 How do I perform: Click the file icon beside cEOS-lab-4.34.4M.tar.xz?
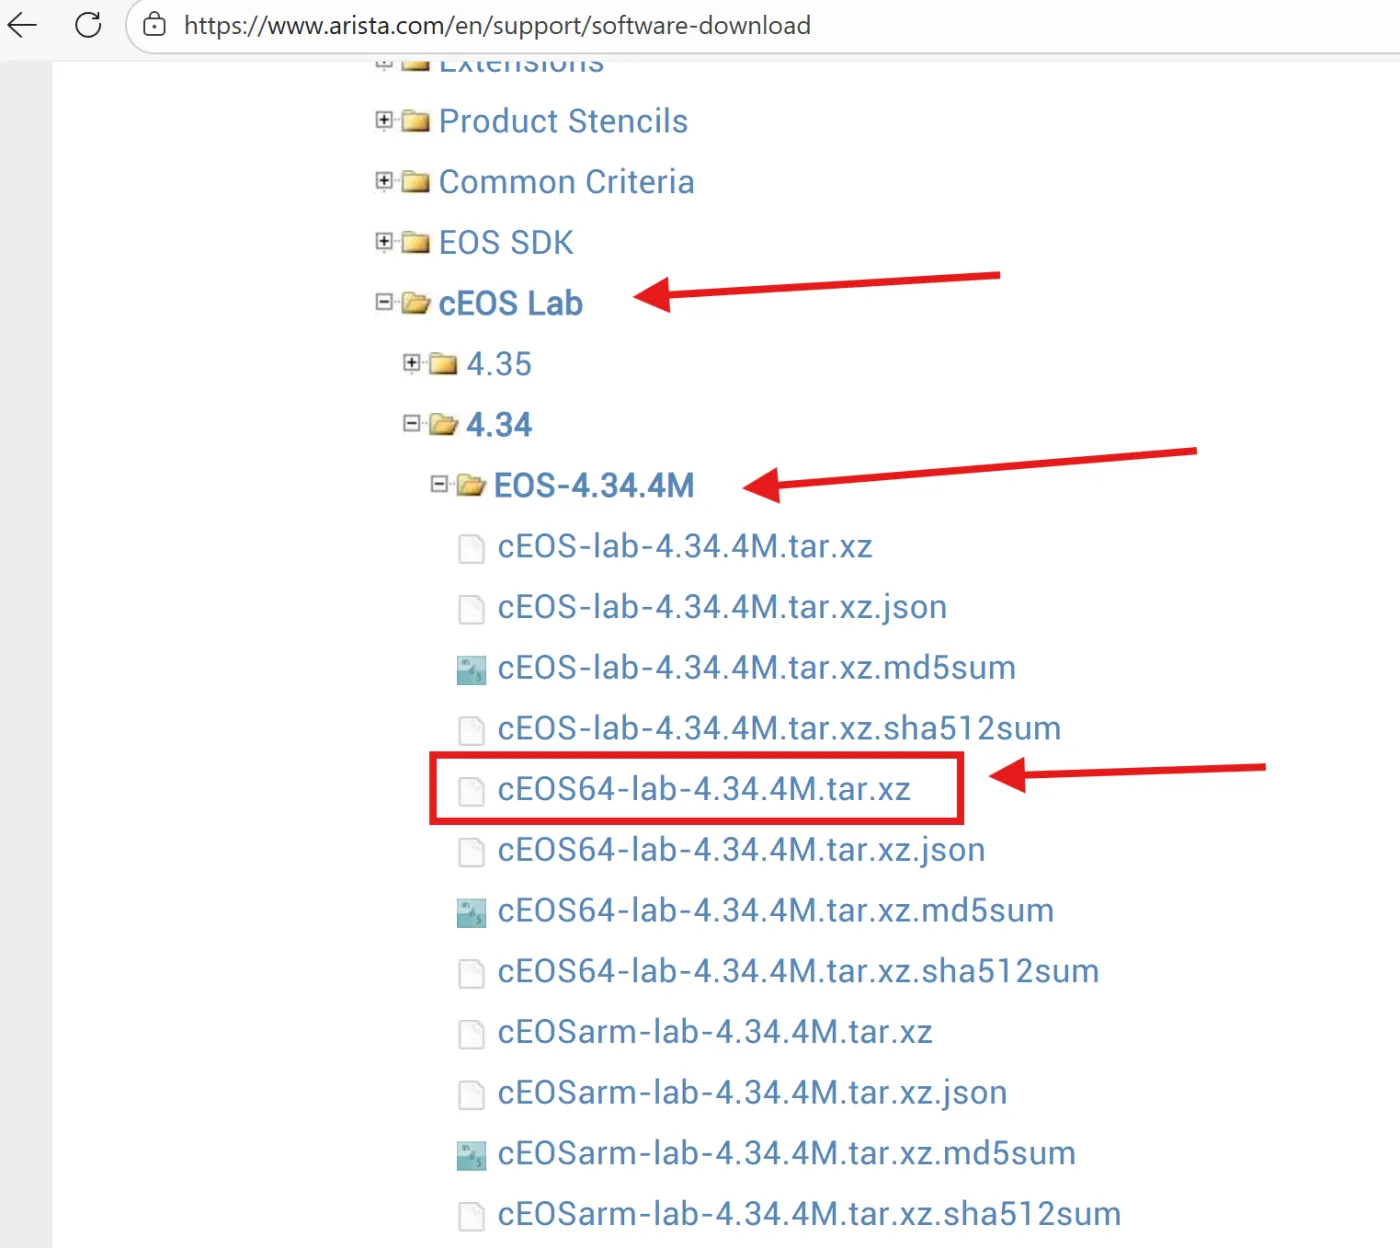click(x=470, y=548)
